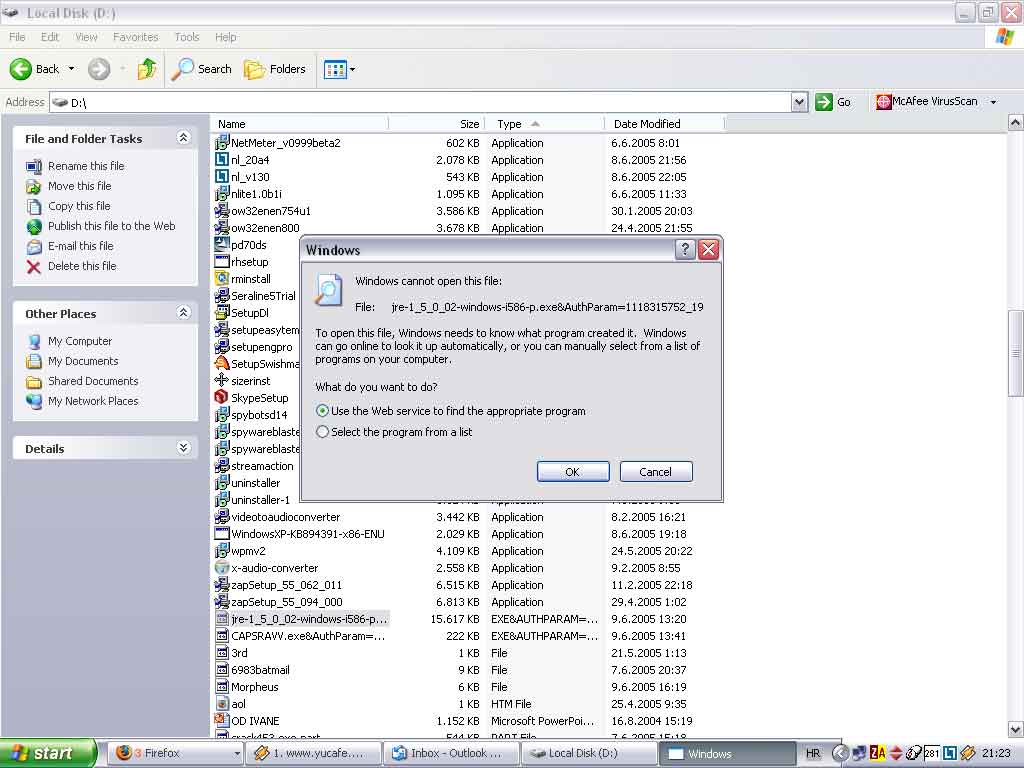Click the Delete this file link

tap(82, 266)
